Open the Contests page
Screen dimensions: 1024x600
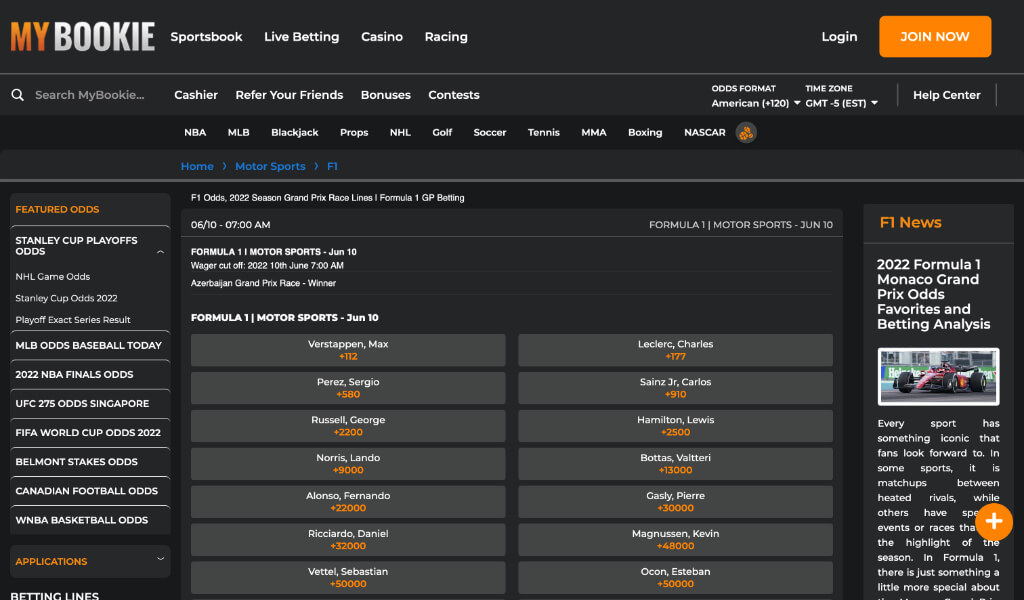454,95
